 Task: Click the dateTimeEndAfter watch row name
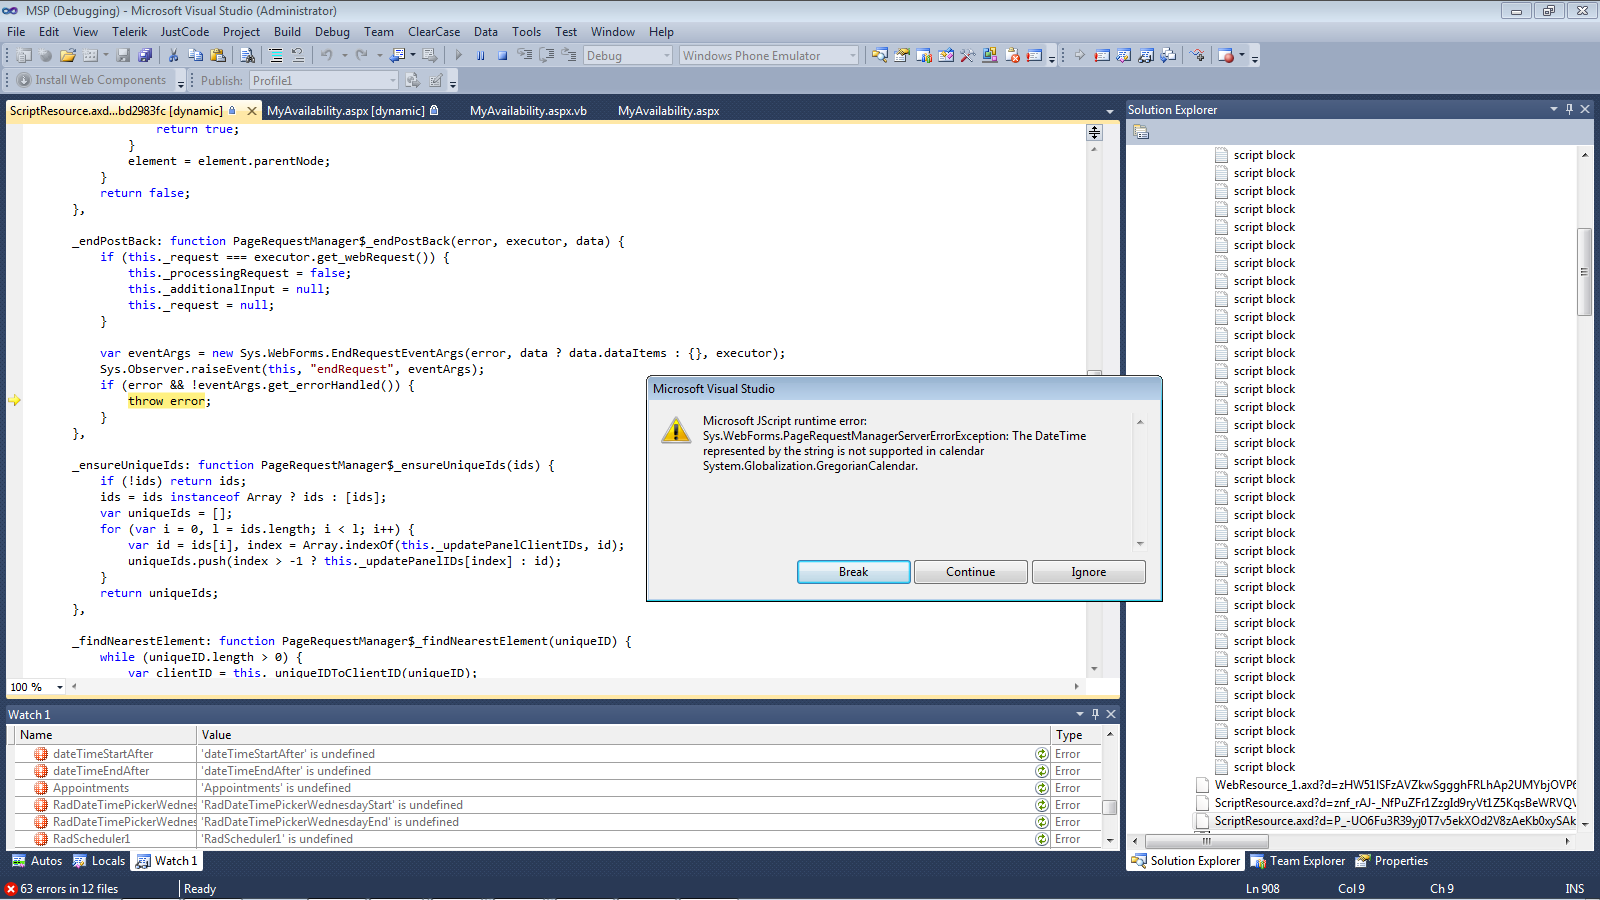(101, 771)
